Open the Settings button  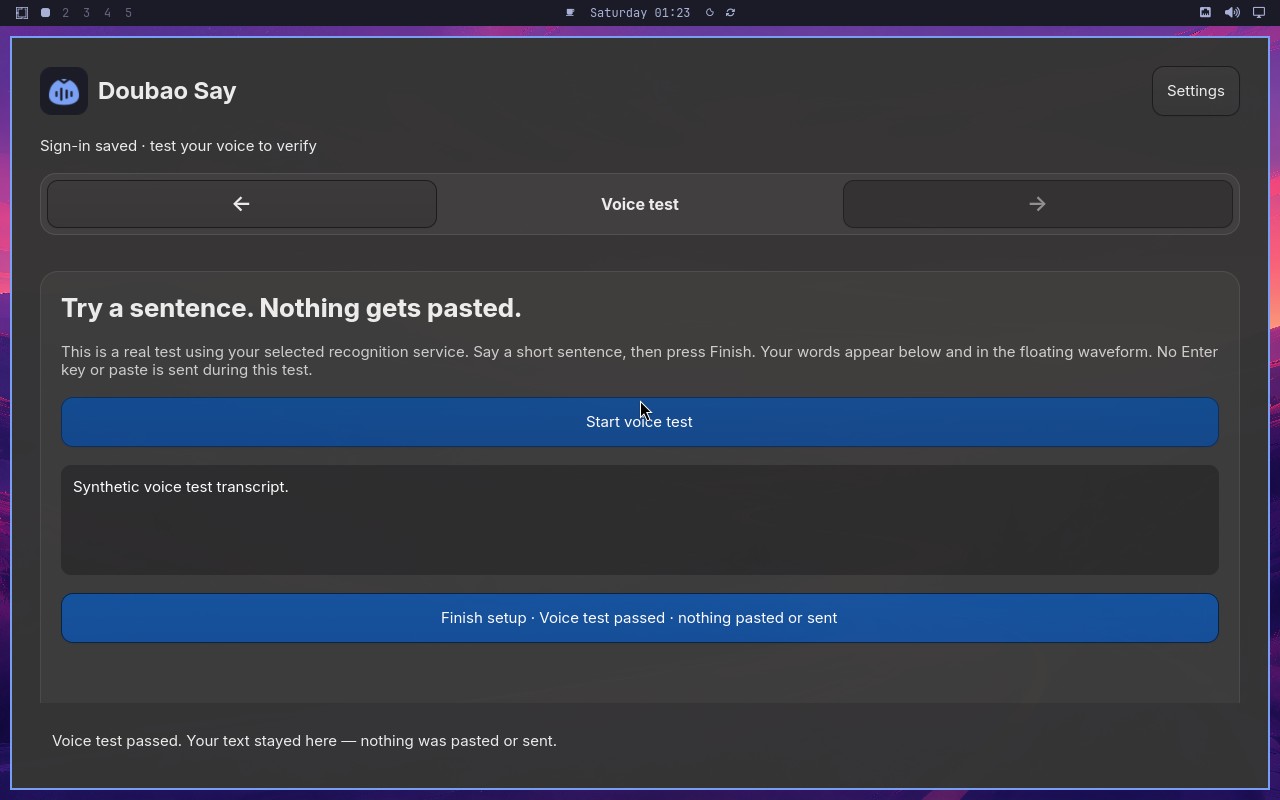click(x=1195, y=91)
